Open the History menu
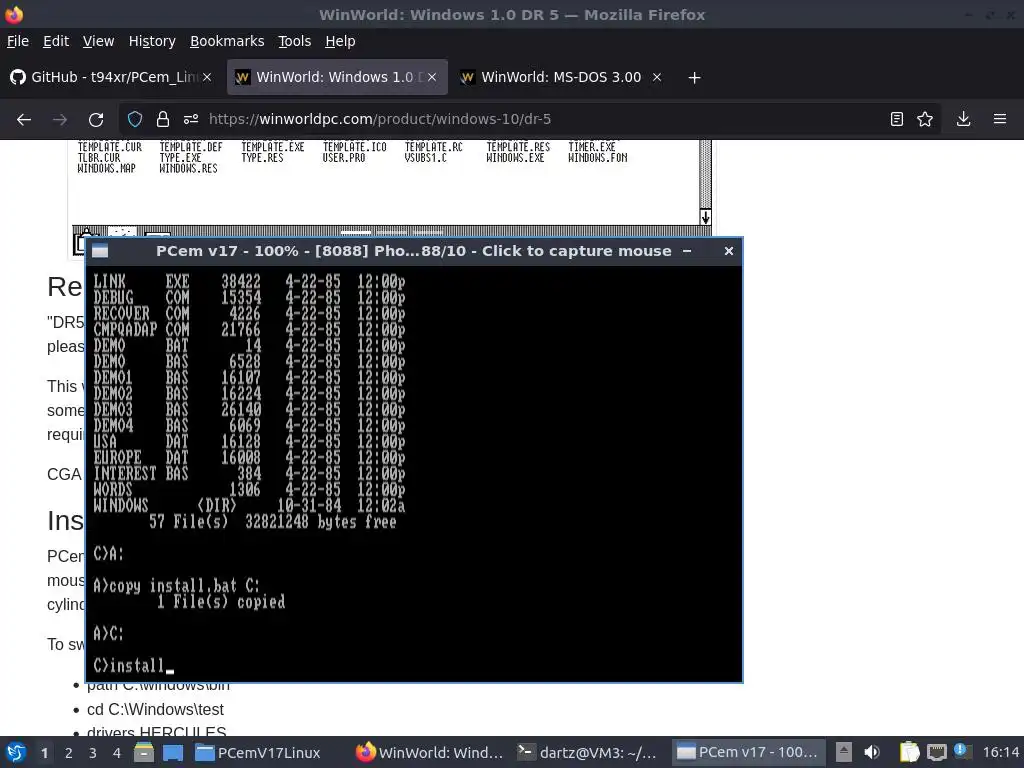 [x=152, y=41]
